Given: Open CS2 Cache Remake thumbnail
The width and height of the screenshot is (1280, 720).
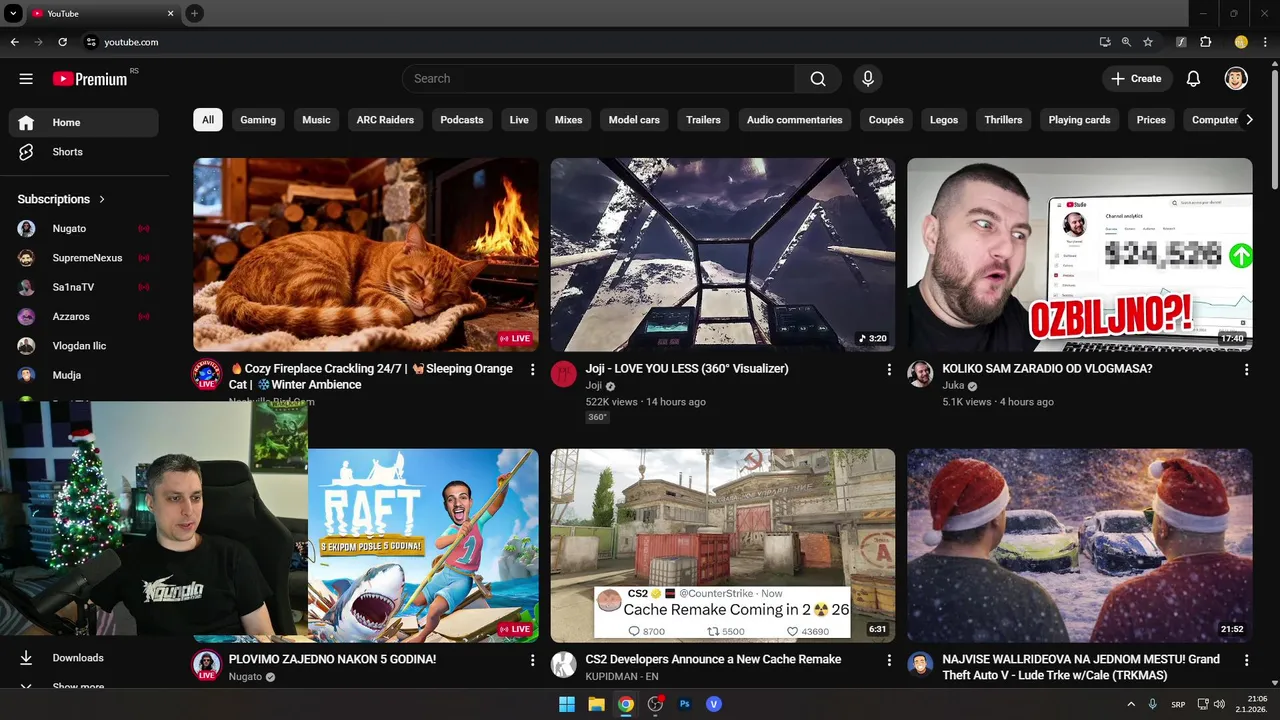Looking at the screenshot, I should pos(723,545).
